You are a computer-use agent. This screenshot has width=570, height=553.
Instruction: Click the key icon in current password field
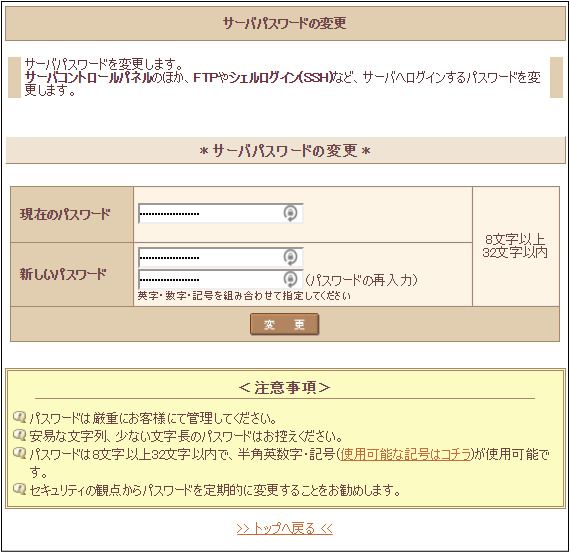point(290,213)
